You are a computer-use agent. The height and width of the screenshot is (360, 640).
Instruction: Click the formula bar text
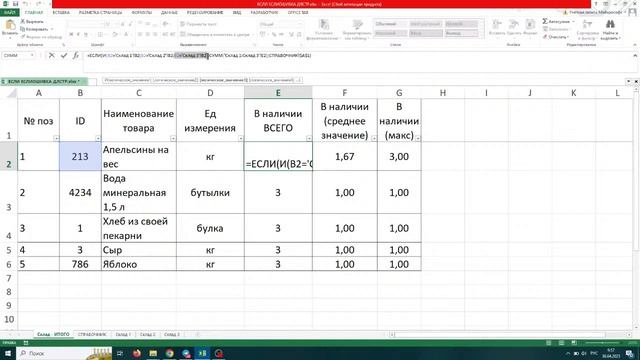tap(199, 56)
